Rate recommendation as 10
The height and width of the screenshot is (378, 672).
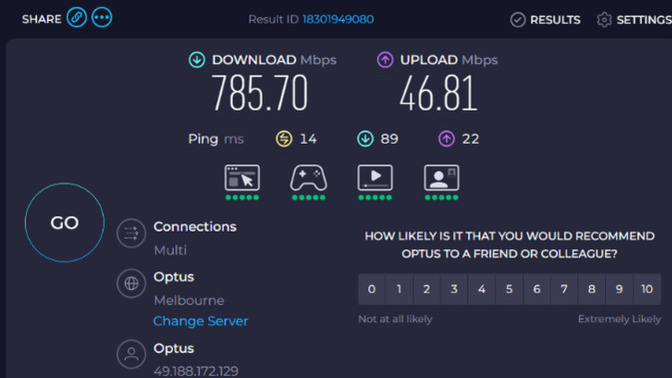pos(647,289)
